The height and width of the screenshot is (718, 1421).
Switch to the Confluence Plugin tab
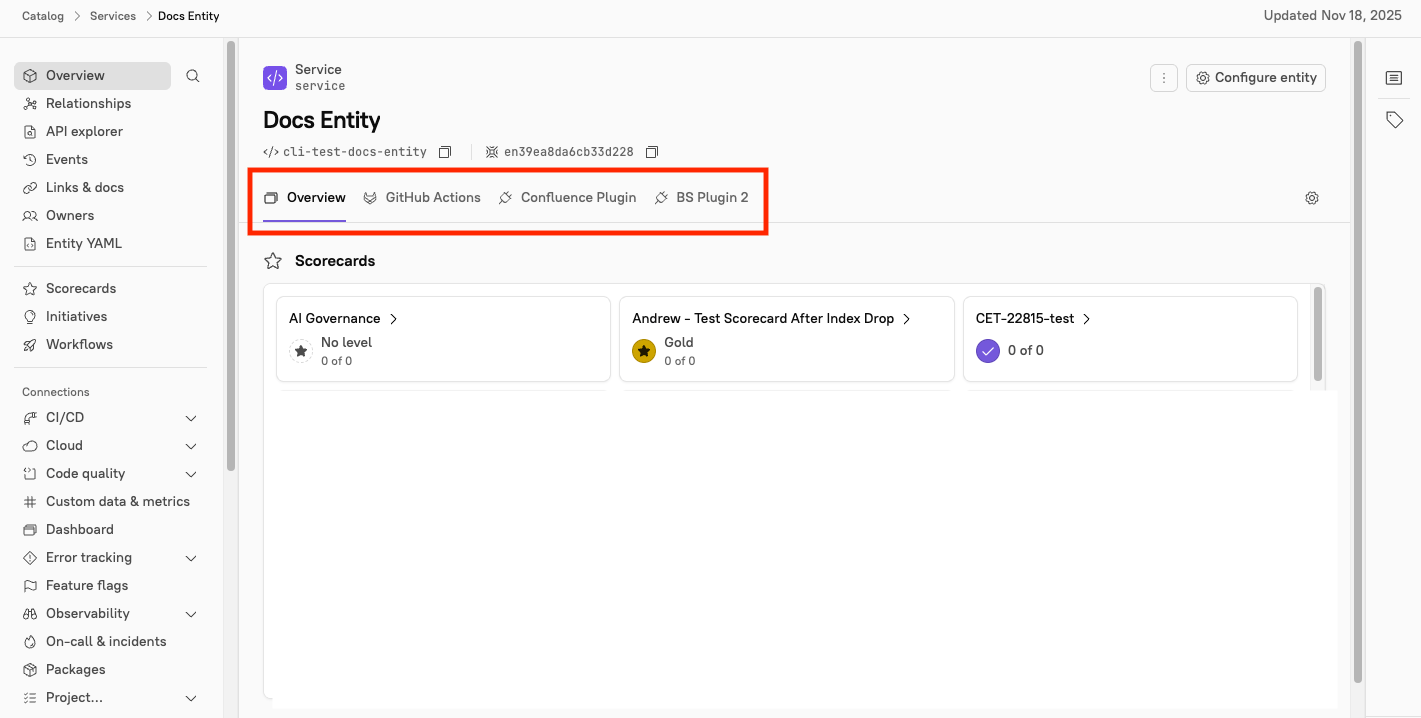pyautogui.click(x=567, y=198)
